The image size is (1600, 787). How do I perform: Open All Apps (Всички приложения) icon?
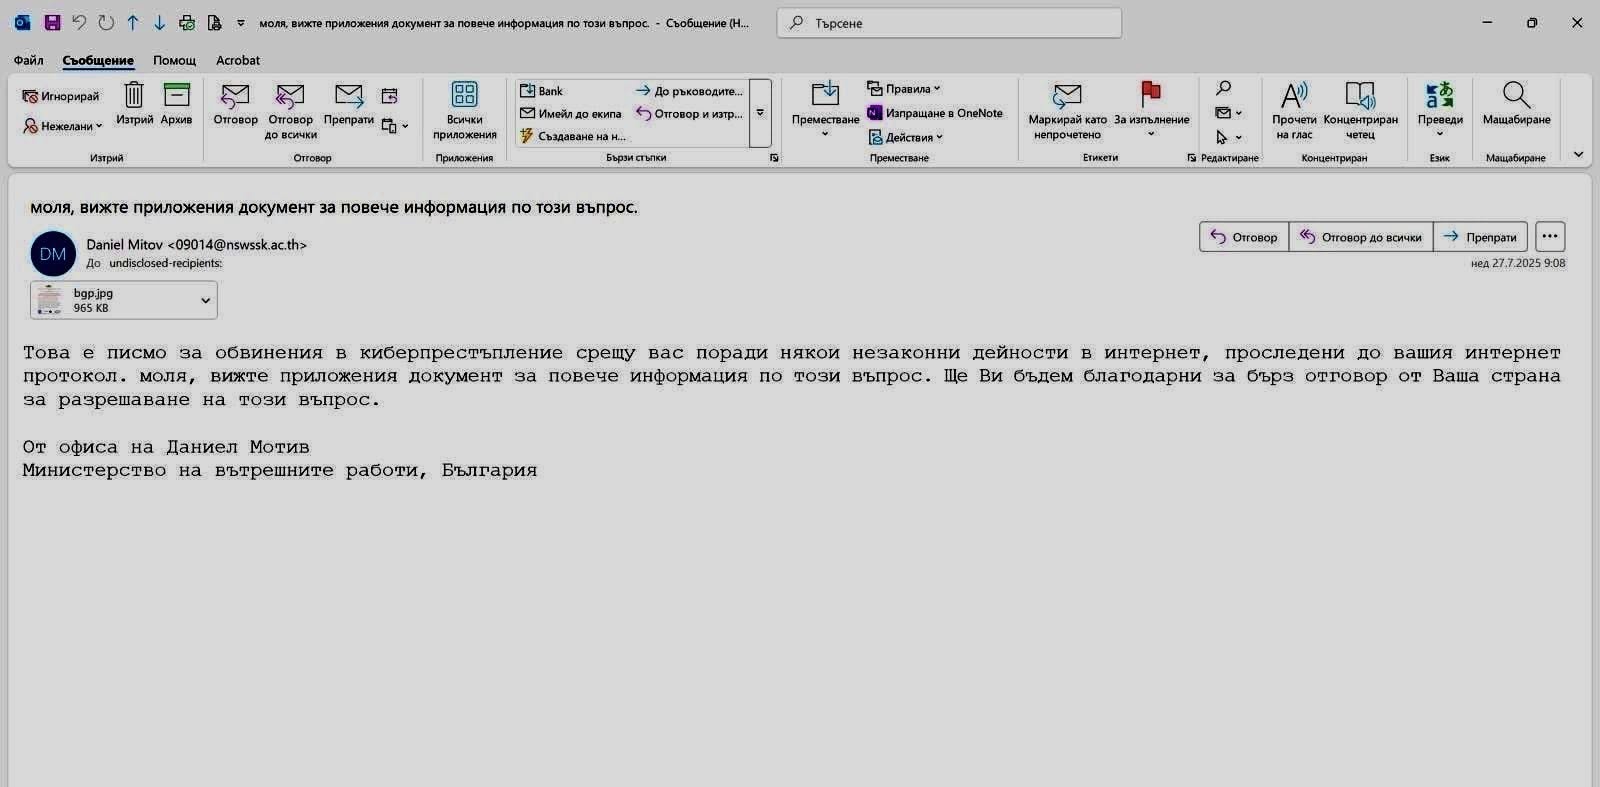point(464,96)
